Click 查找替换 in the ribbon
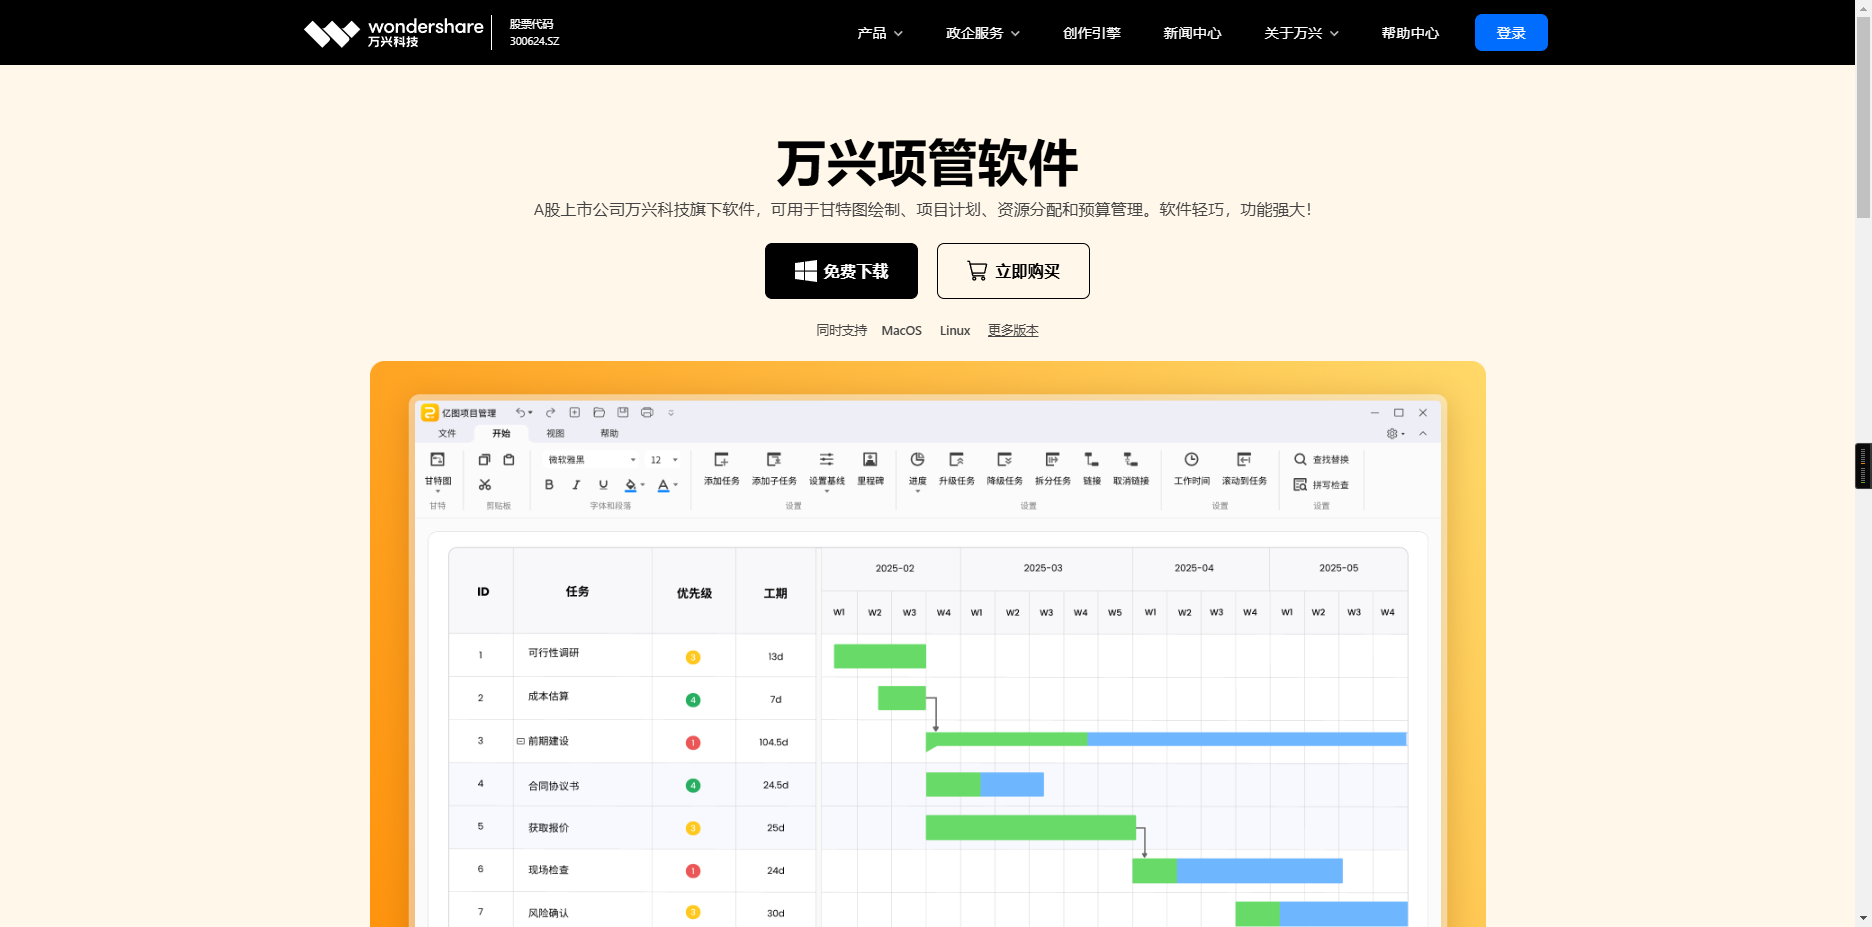The width and height of the screenshot is (1872, 927). [x=1321, y=460]
